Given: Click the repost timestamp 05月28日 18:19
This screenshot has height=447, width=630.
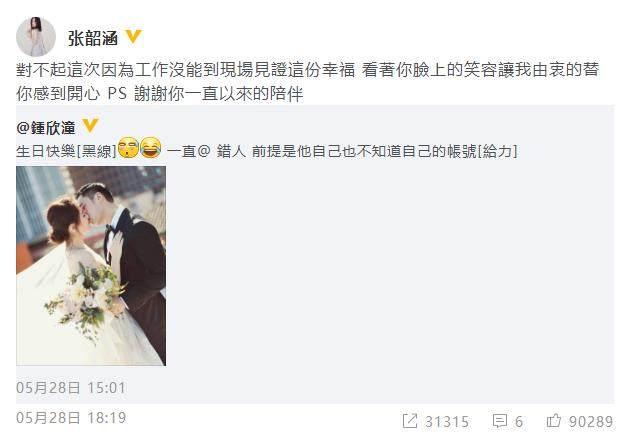Looking at the screenshot, I should pos(71,418).
